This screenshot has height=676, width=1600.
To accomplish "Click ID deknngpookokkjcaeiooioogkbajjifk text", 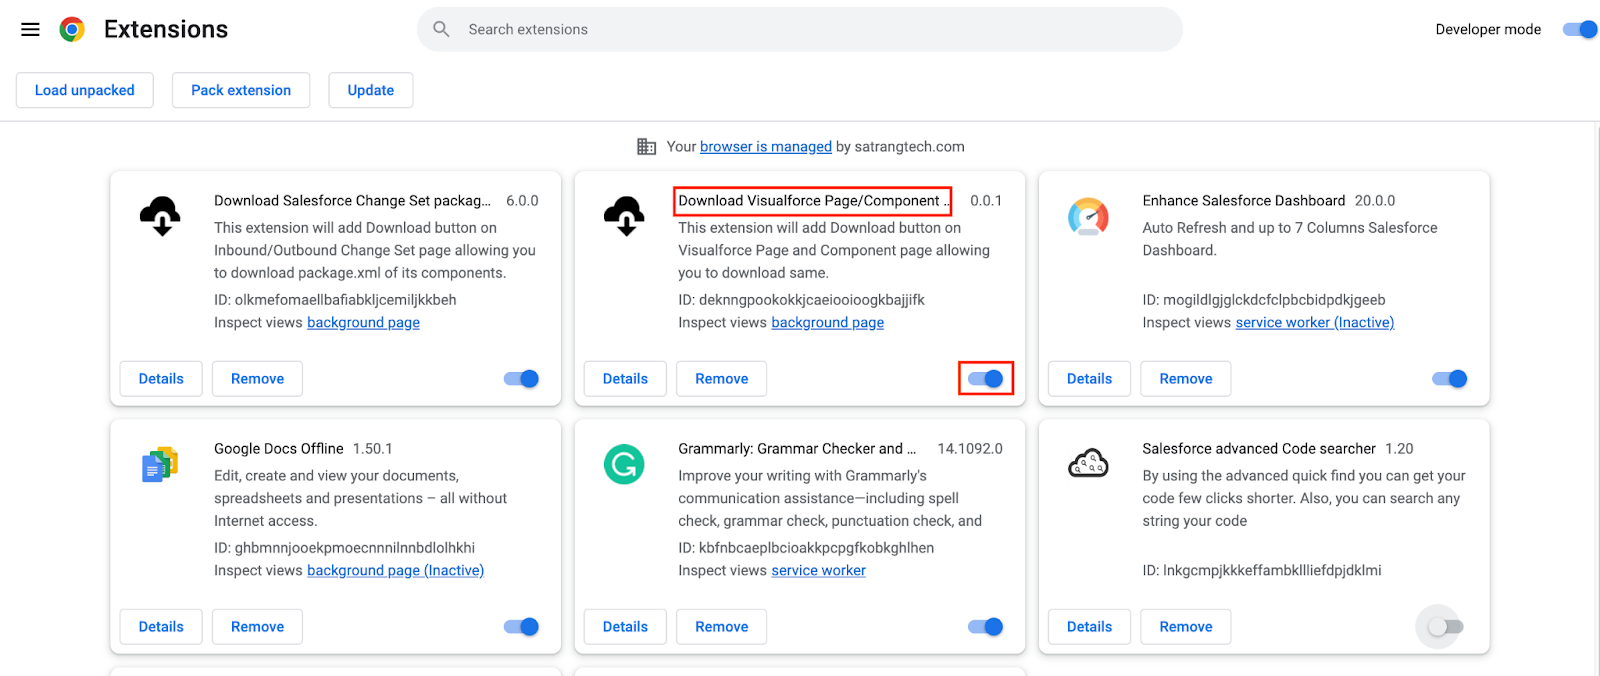I will click(x=802, y=299).
